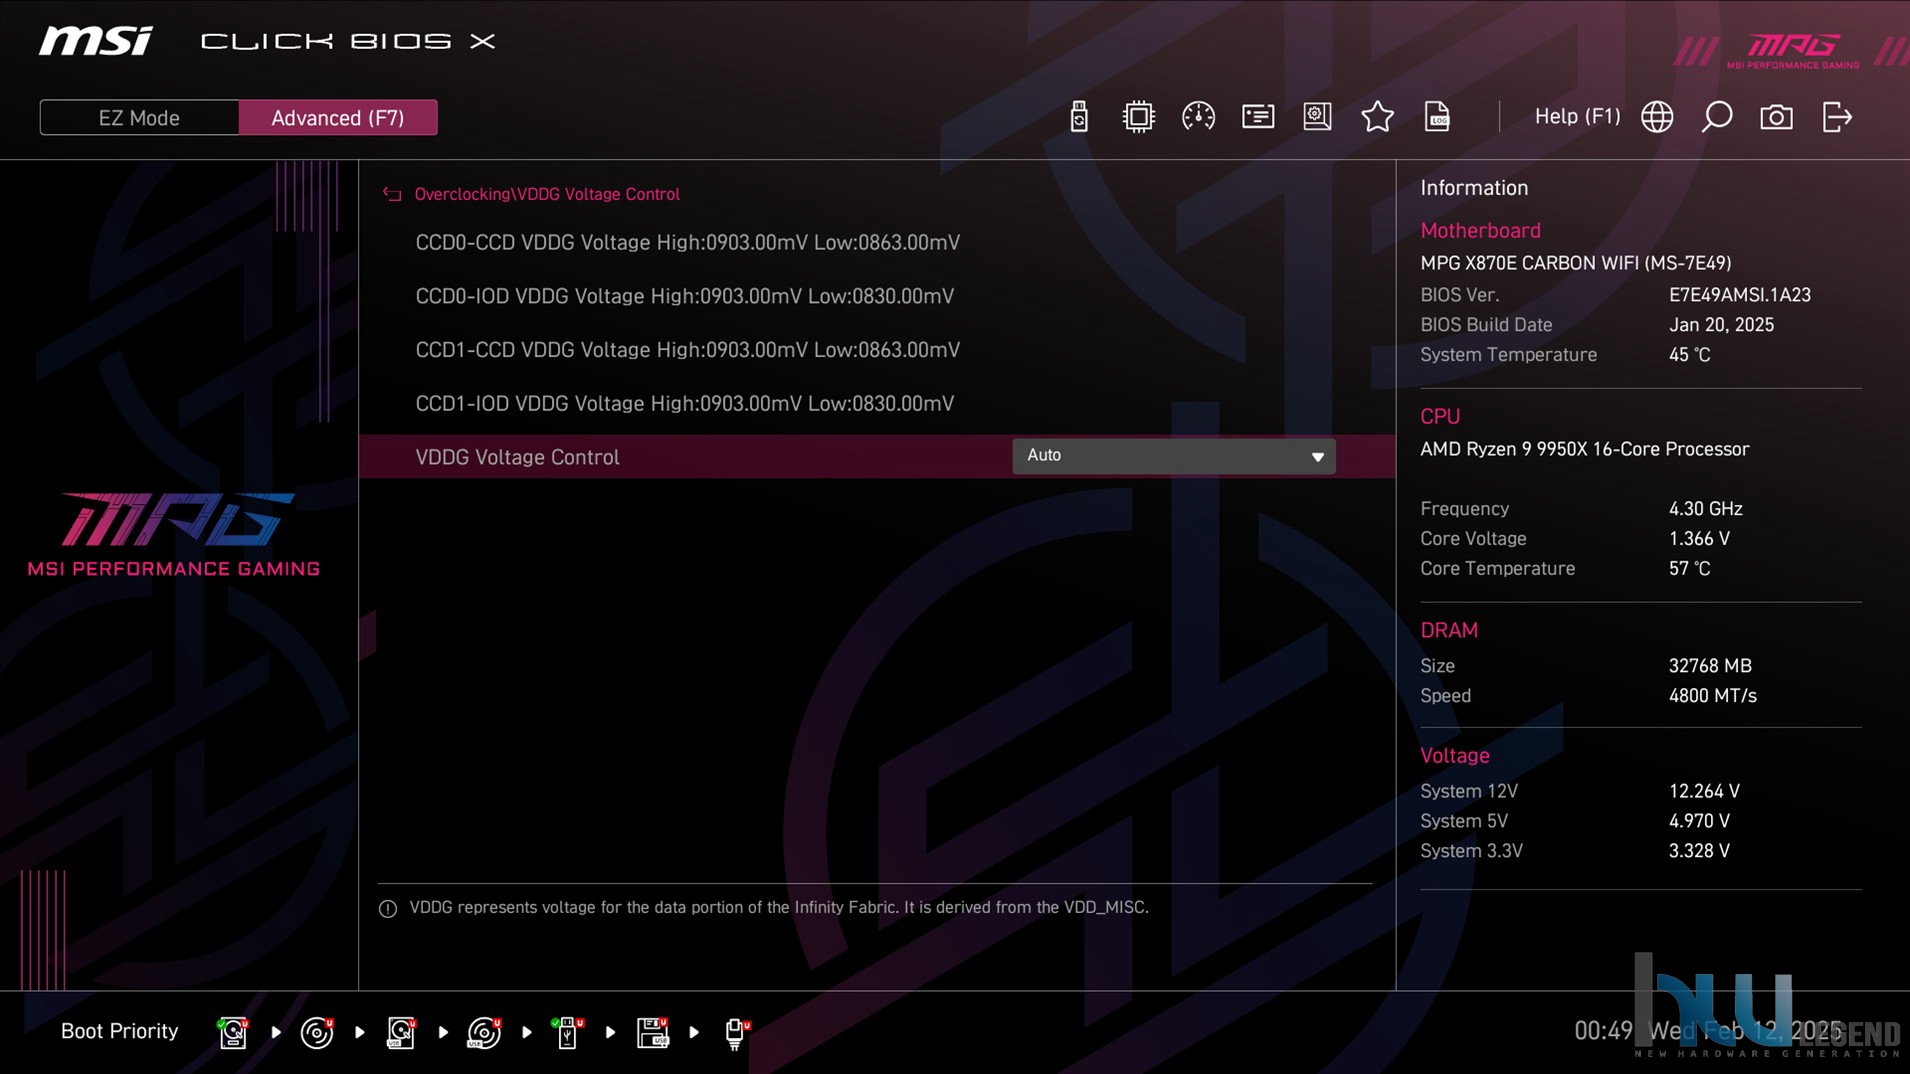Image resolution: width=1910 pixels, height=1074 pixels.
Task: Open the LOG file icon
Action: pos(1437,117)
